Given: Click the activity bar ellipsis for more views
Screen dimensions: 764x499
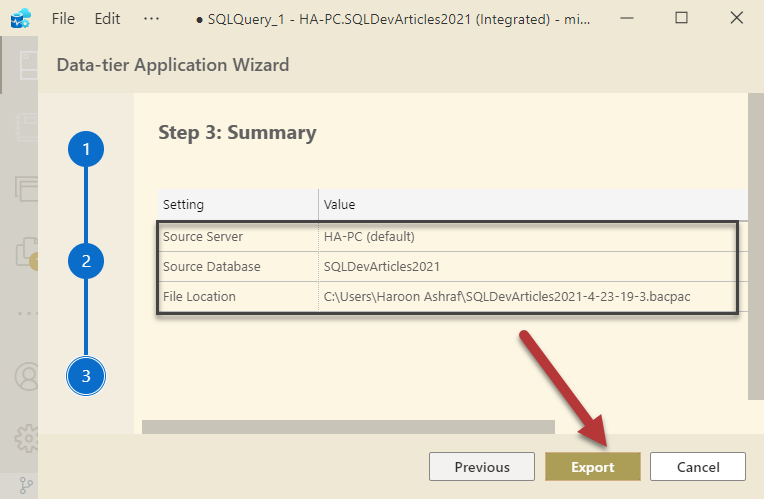Looking at the screenshot, I should [x=22, y=311].
